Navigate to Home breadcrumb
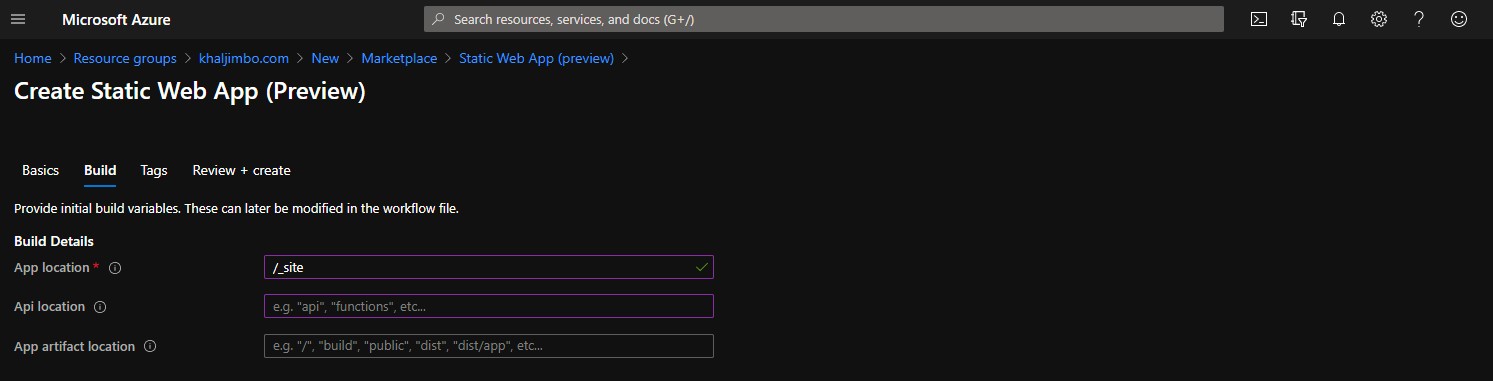 click(33, 58)
